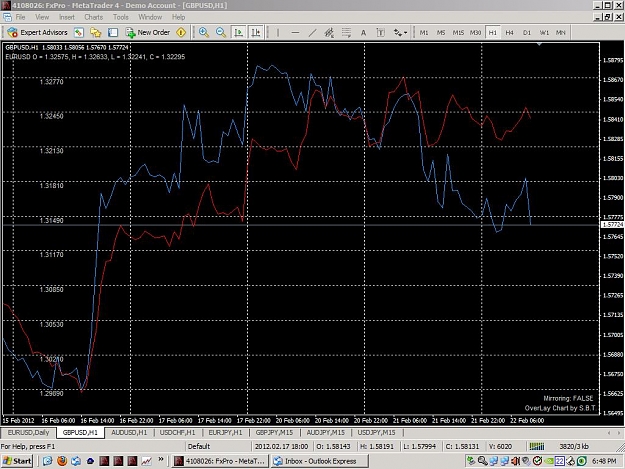Switch to EURJPY,H1 chart tab
This screenshot has width=625, height=469.
(225, 433)
